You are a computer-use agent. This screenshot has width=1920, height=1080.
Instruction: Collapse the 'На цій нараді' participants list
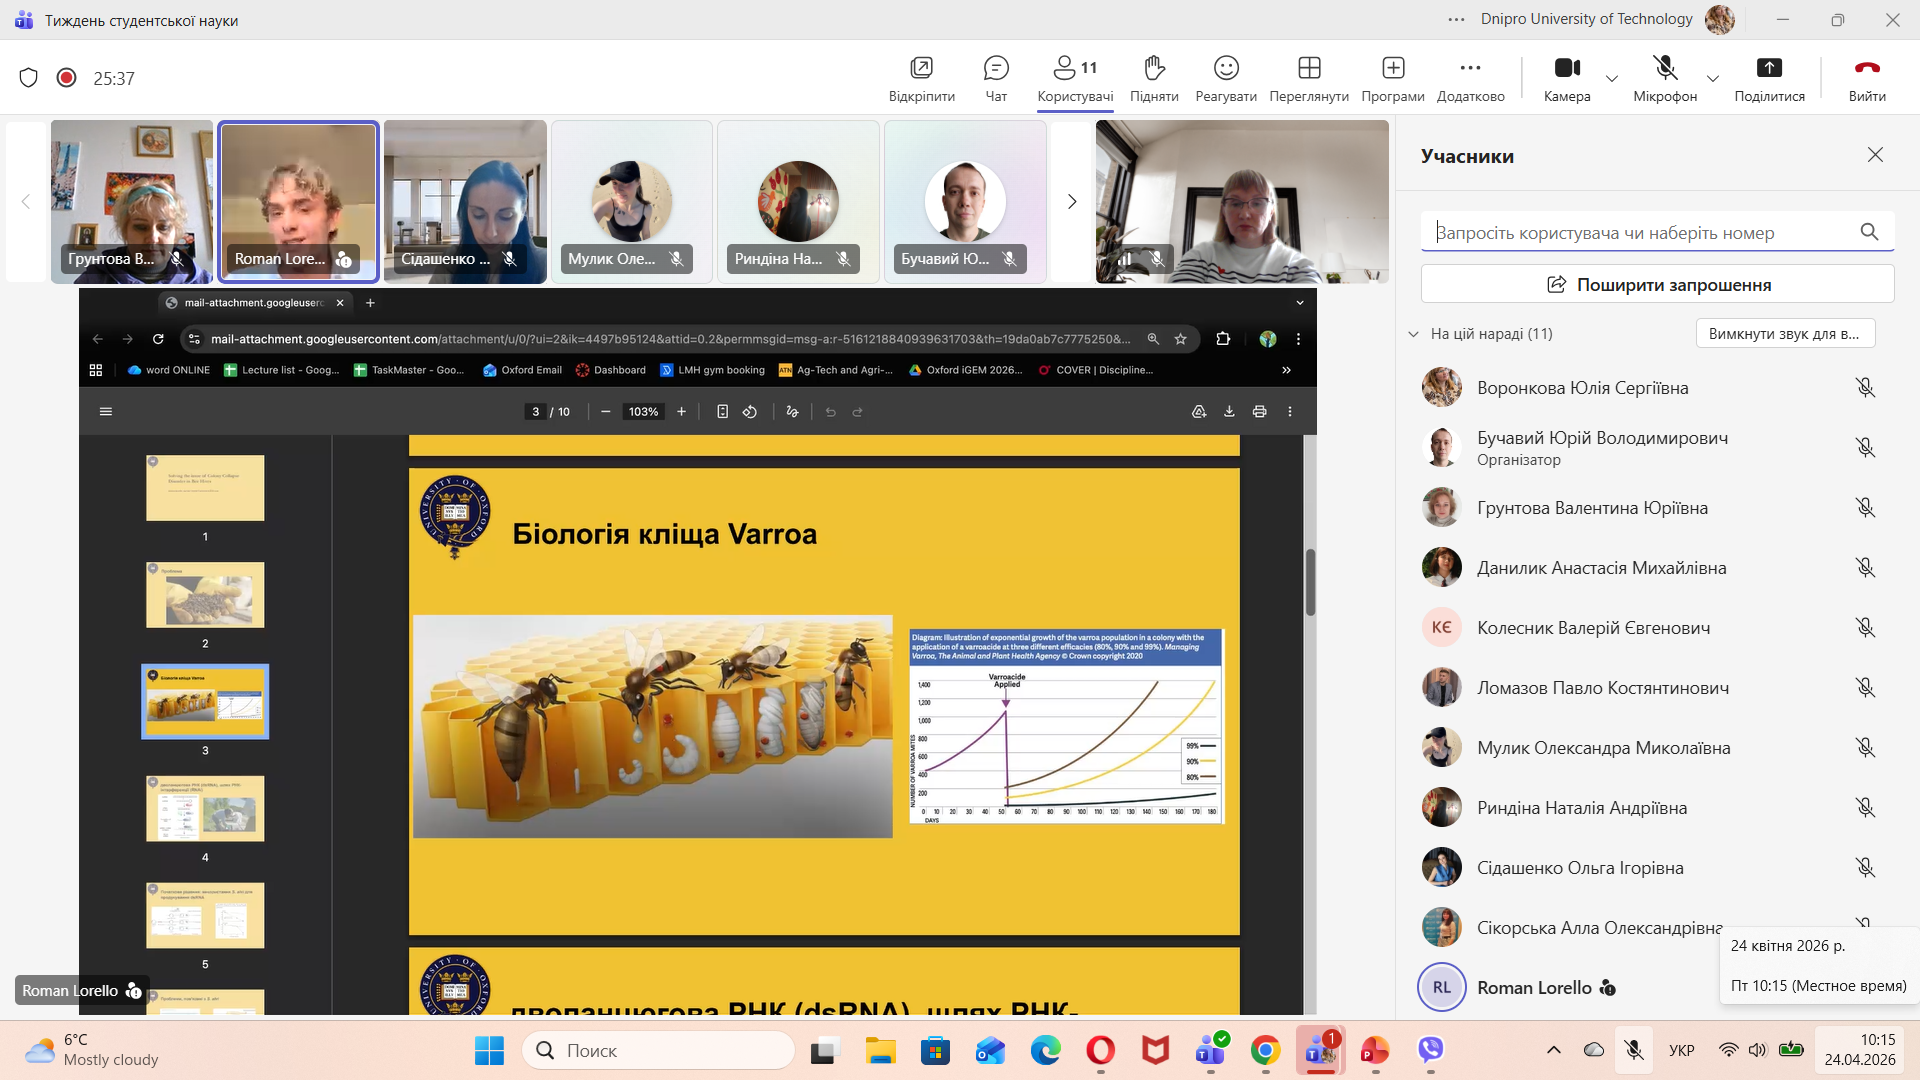point(1413,334)
